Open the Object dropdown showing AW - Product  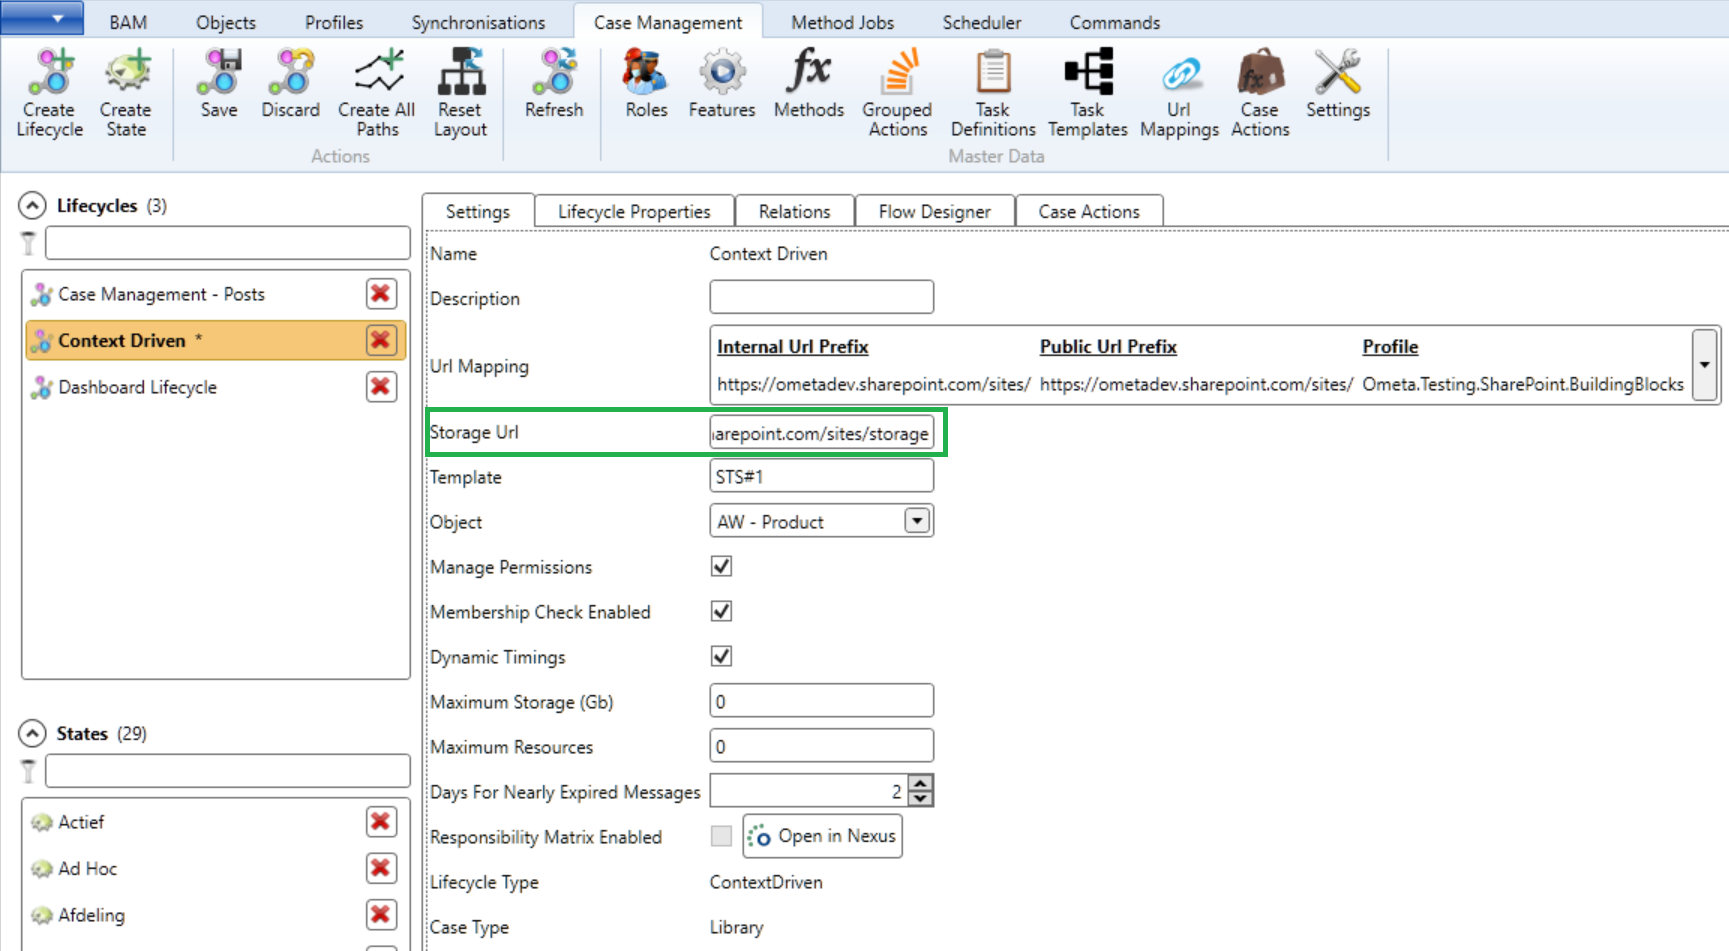click(917, 521)
